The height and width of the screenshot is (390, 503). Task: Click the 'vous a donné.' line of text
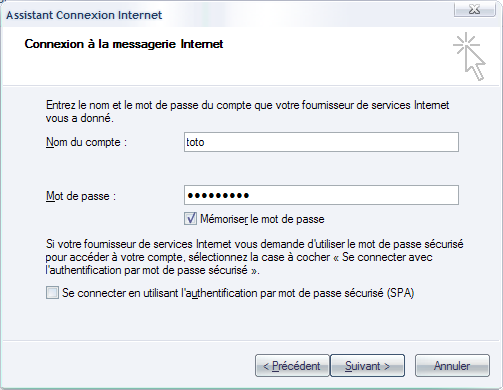coord(80,118)
